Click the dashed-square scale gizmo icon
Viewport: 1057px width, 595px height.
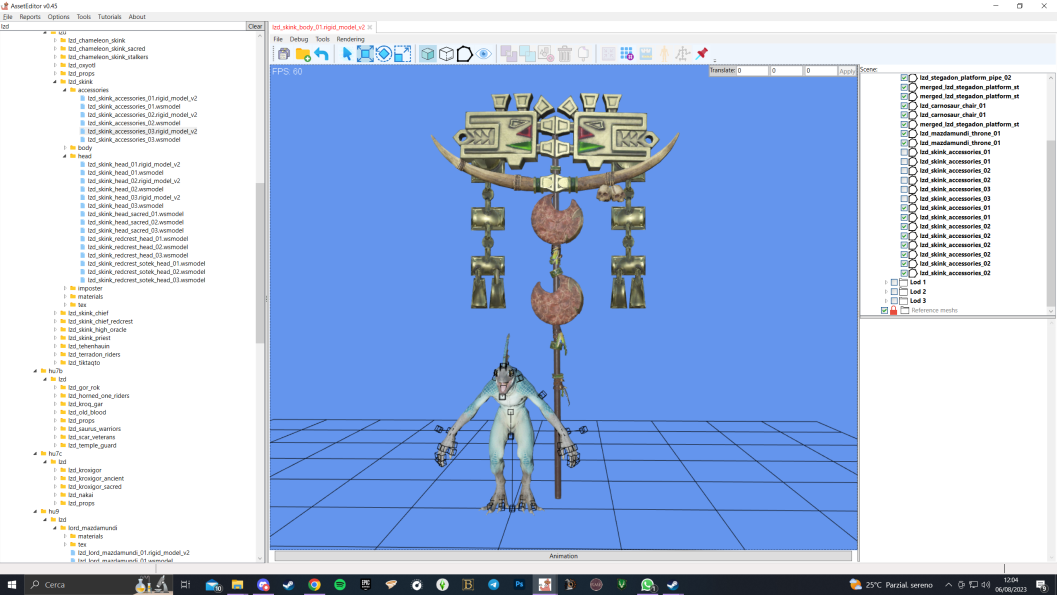pos(402,54)
